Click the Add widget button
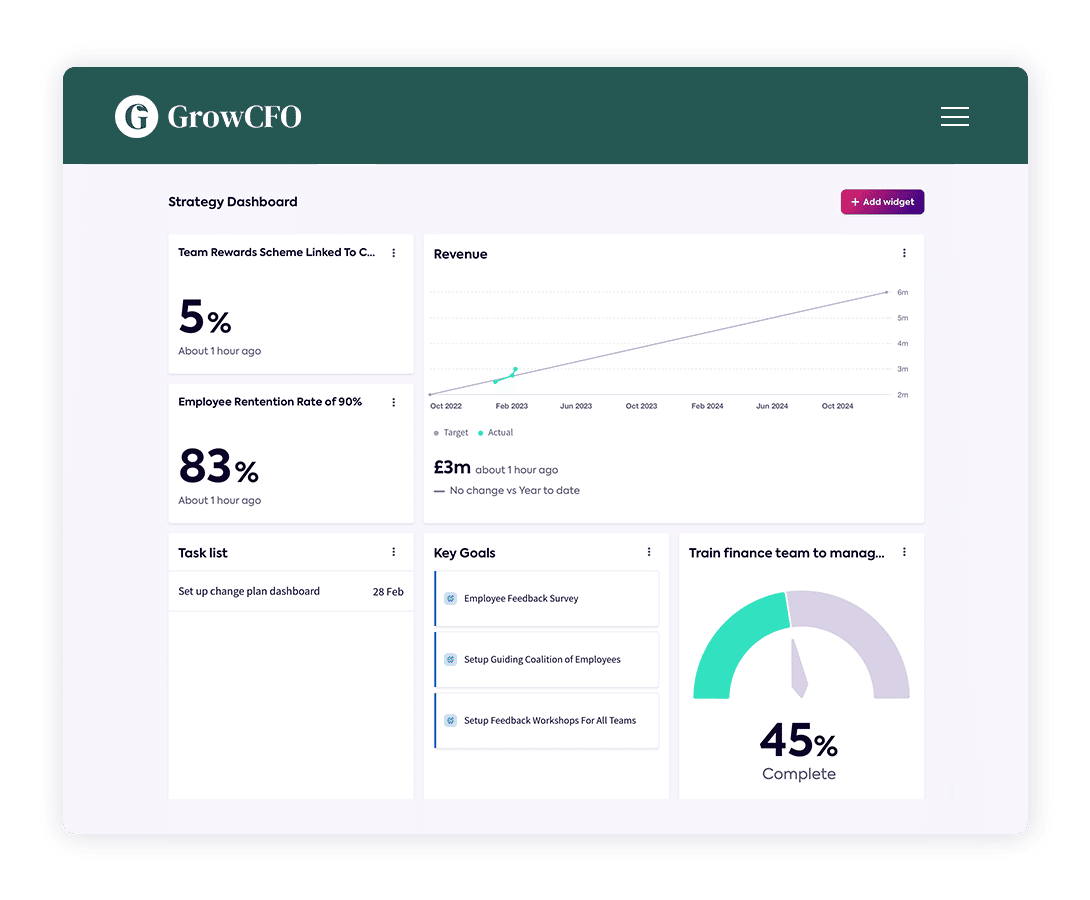Viewport: 1090px width, 900px height. [882, 202]
